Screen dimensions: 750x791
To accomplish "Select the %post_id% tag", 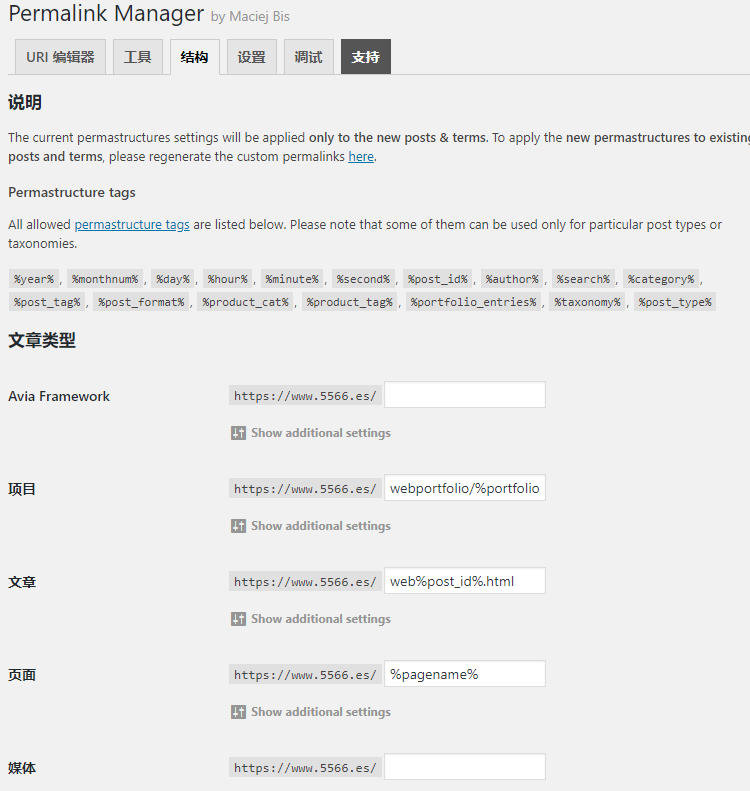I will pyautogui.click(x=438, y=279).
